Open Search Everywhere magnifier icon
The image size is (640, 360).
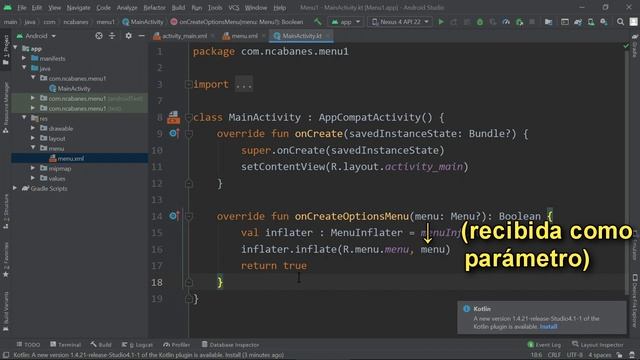coord(620,22)
